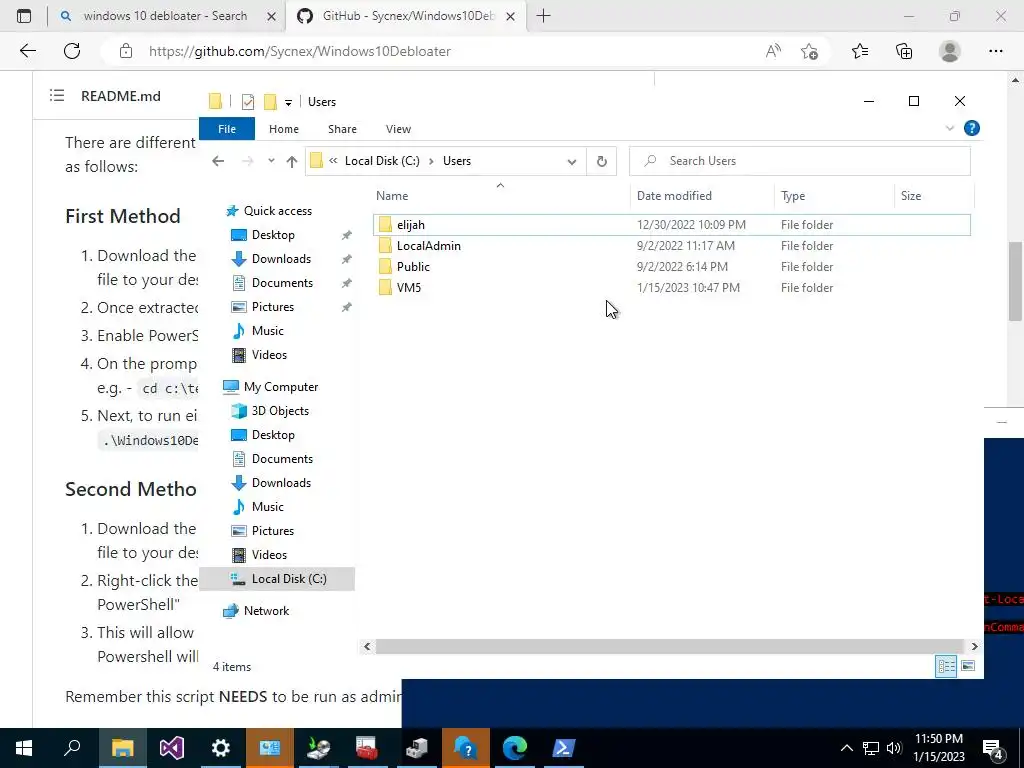The height and width of the screenshot is (768, 1024).
Task: Switch to large icons view layout
Action: tap(968, 666)
